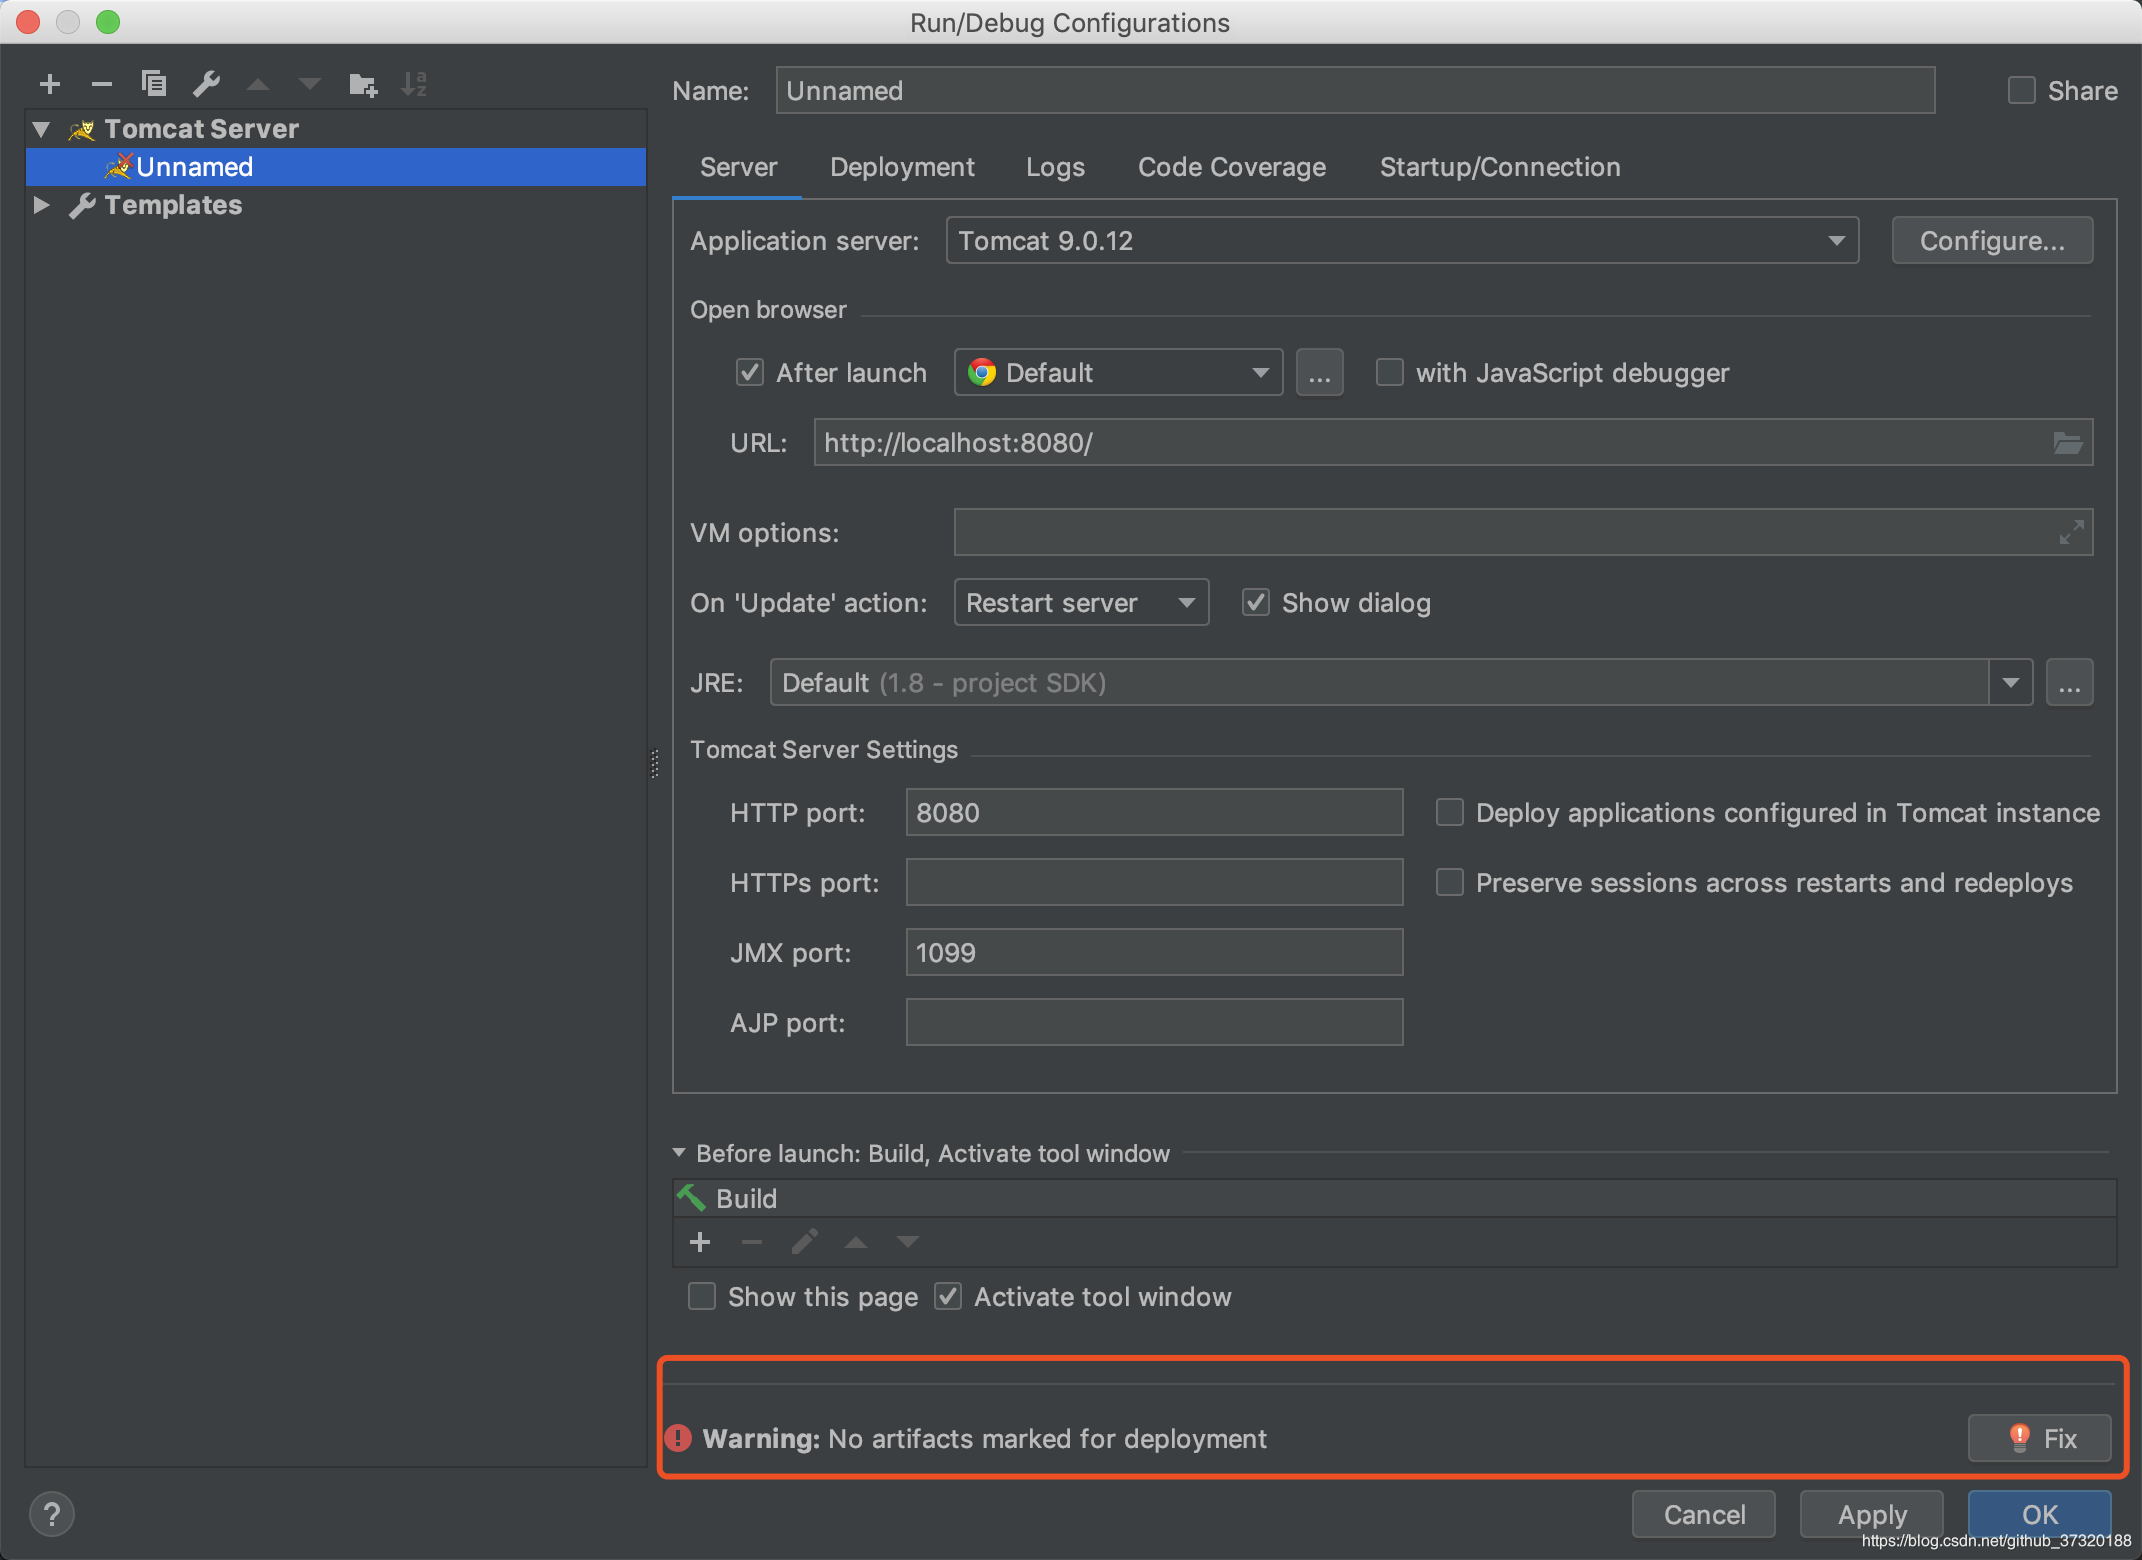
Task: Click the Templates wrench icon
Action: (x=82, y=205)
